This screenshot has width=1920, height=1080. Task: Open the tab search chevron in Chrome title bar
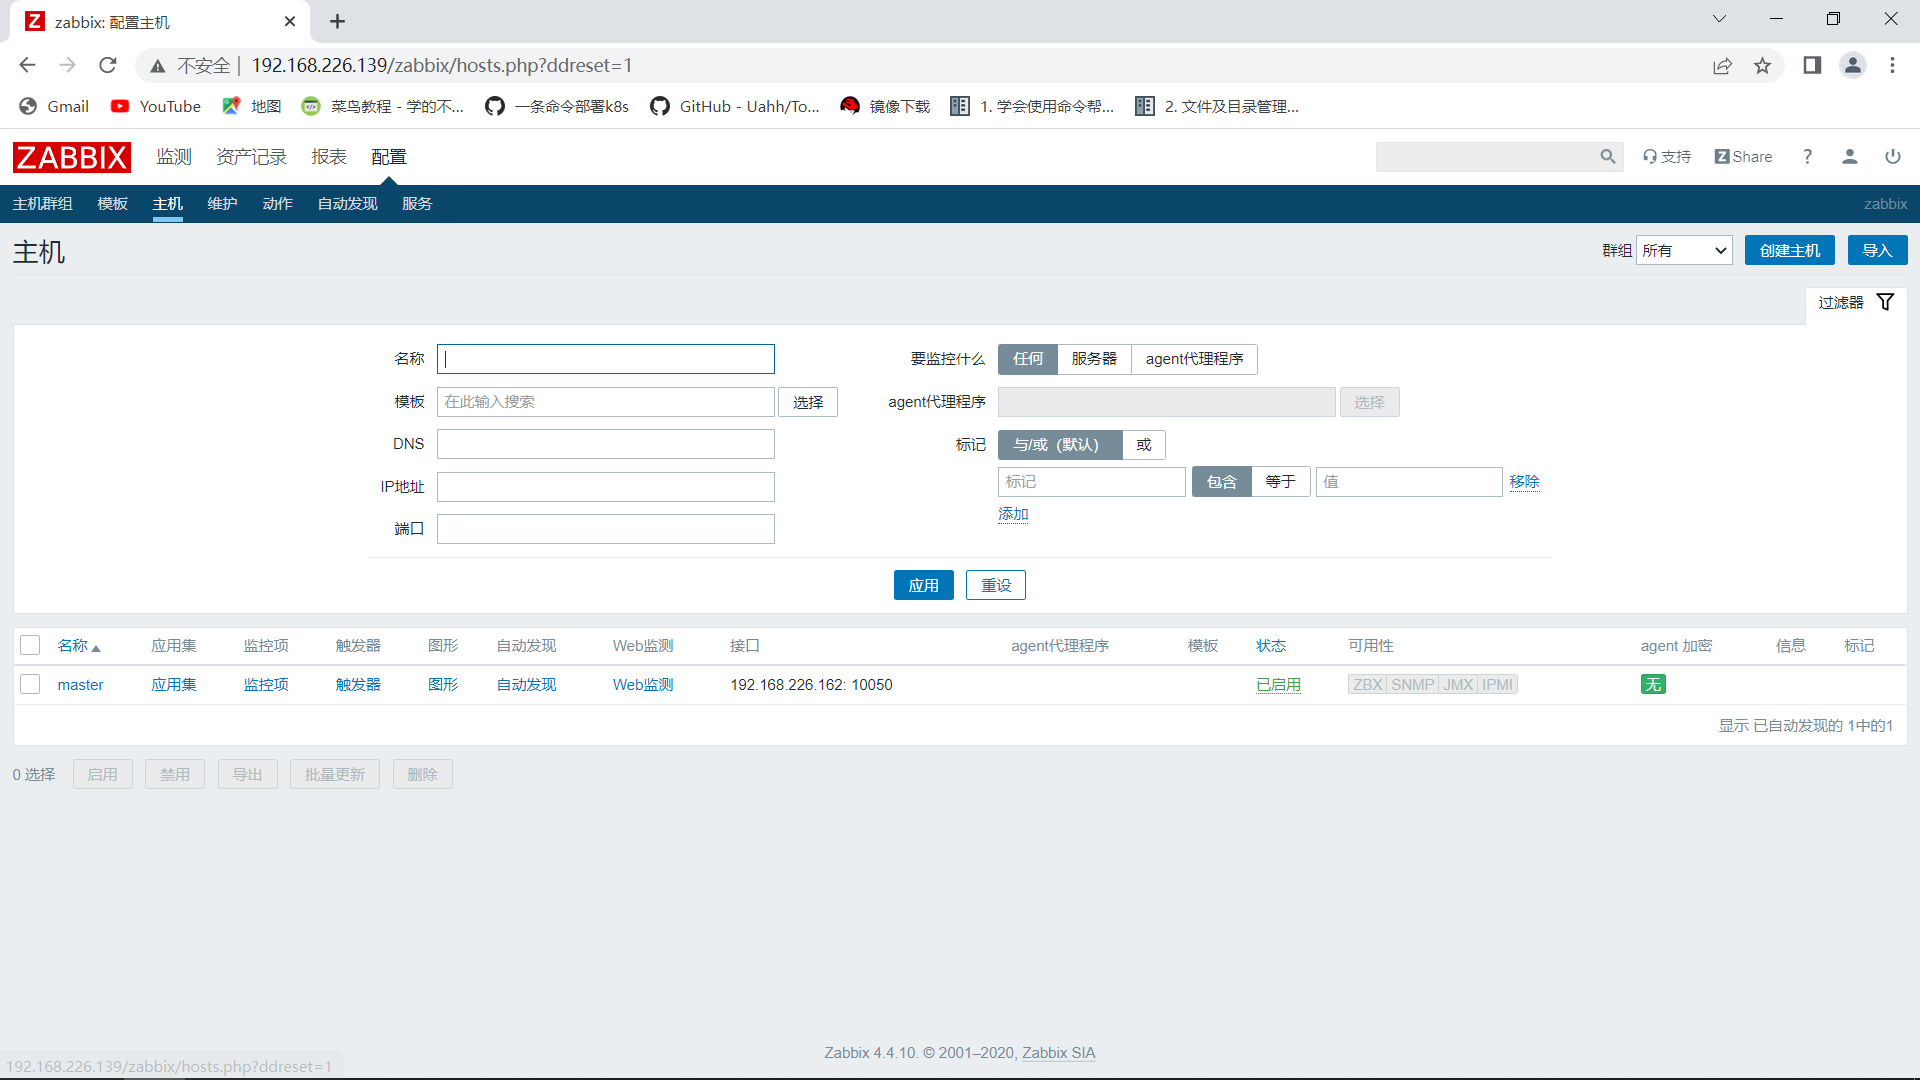point(1719,19)
